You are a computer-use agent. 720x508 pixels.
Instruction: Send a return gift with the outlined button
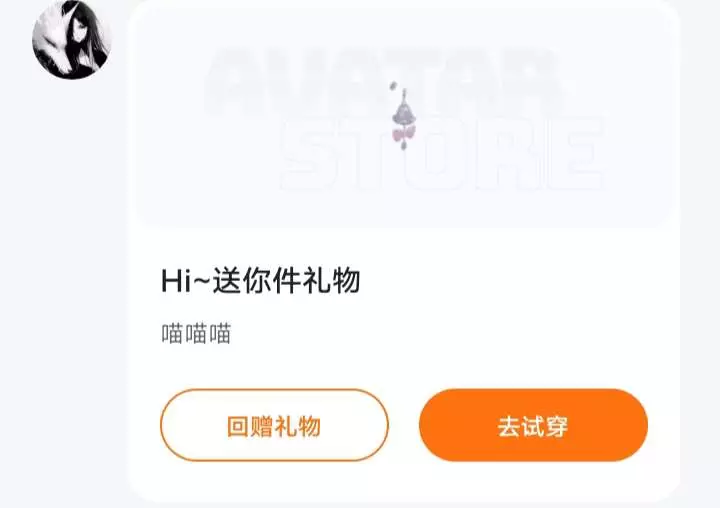274,425
